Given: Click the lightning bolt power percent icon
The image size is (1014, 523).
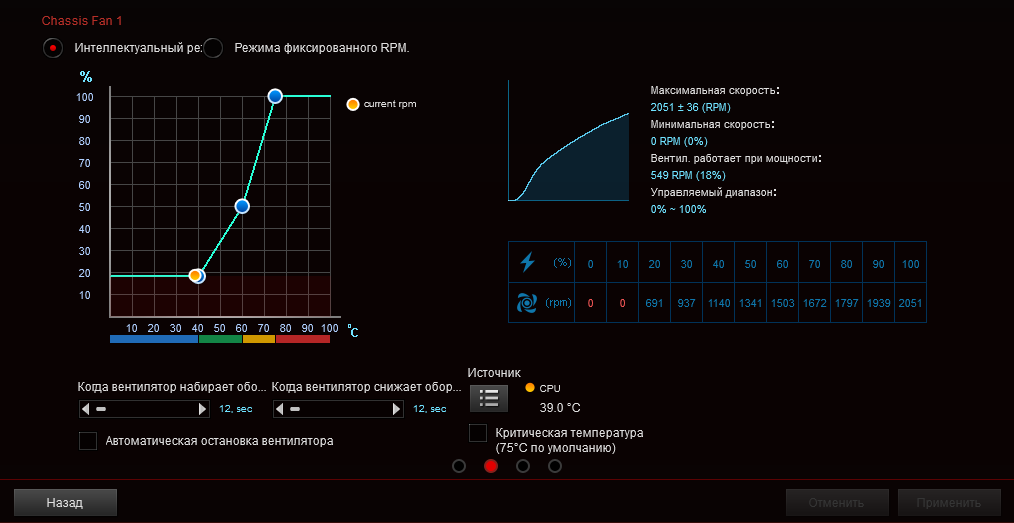Looking at the screenshot, I should [528, 262].
